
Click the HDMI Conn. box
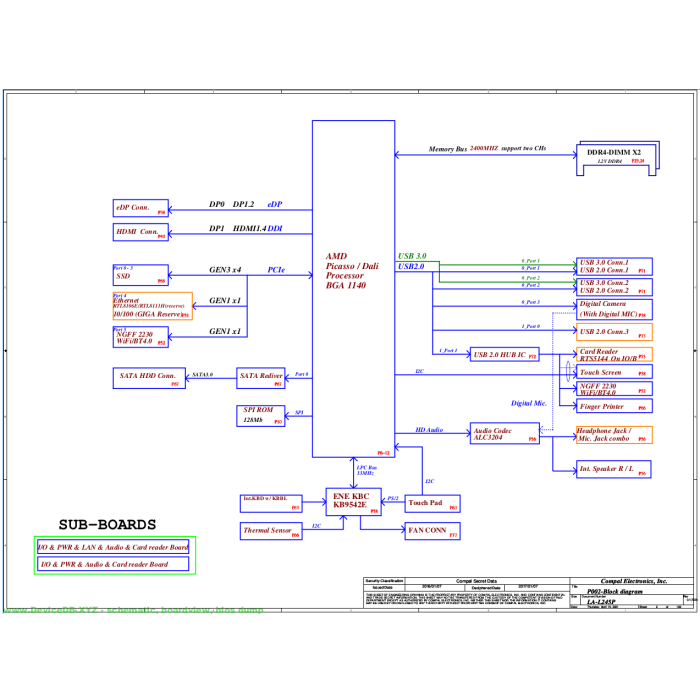click(x=141, y=232)
